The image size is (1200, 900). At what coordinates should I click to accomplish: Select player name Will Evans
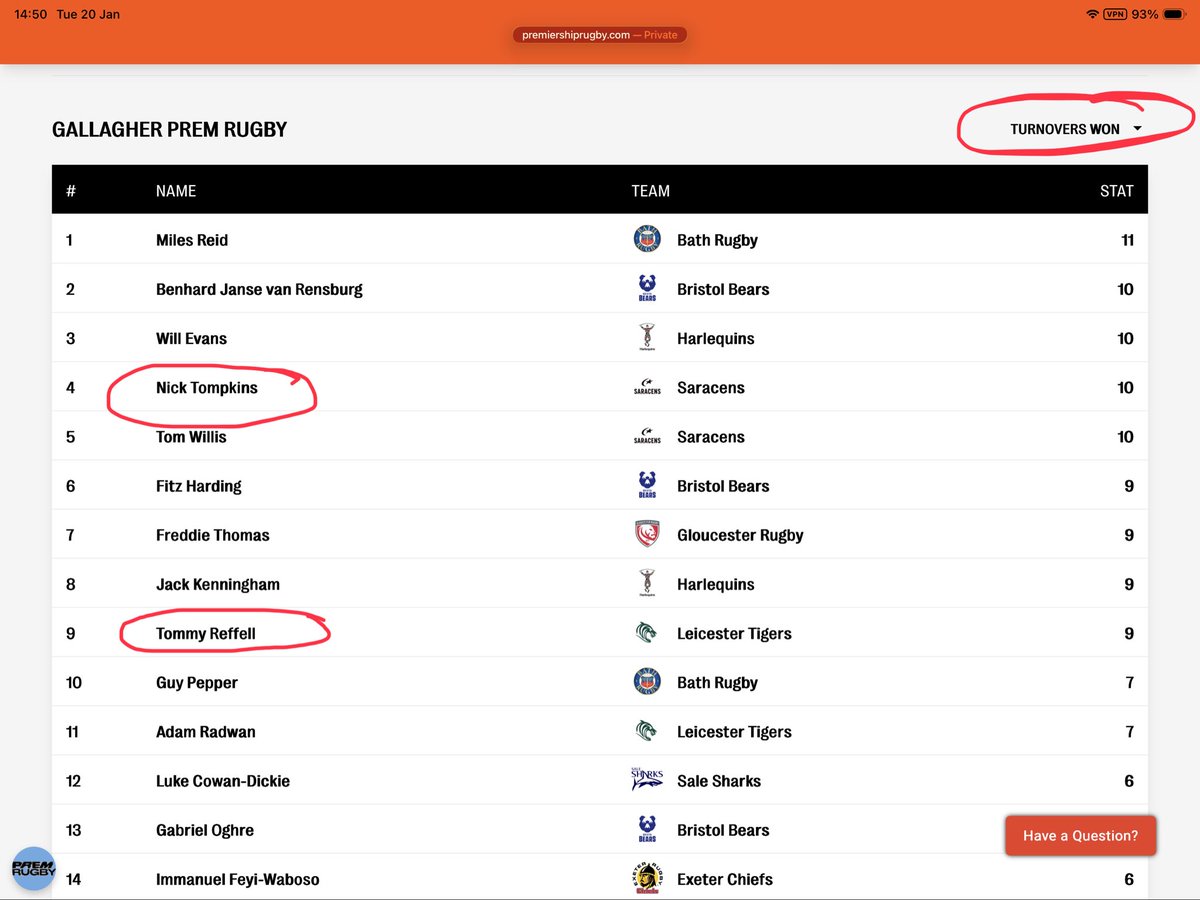[191, 338]
